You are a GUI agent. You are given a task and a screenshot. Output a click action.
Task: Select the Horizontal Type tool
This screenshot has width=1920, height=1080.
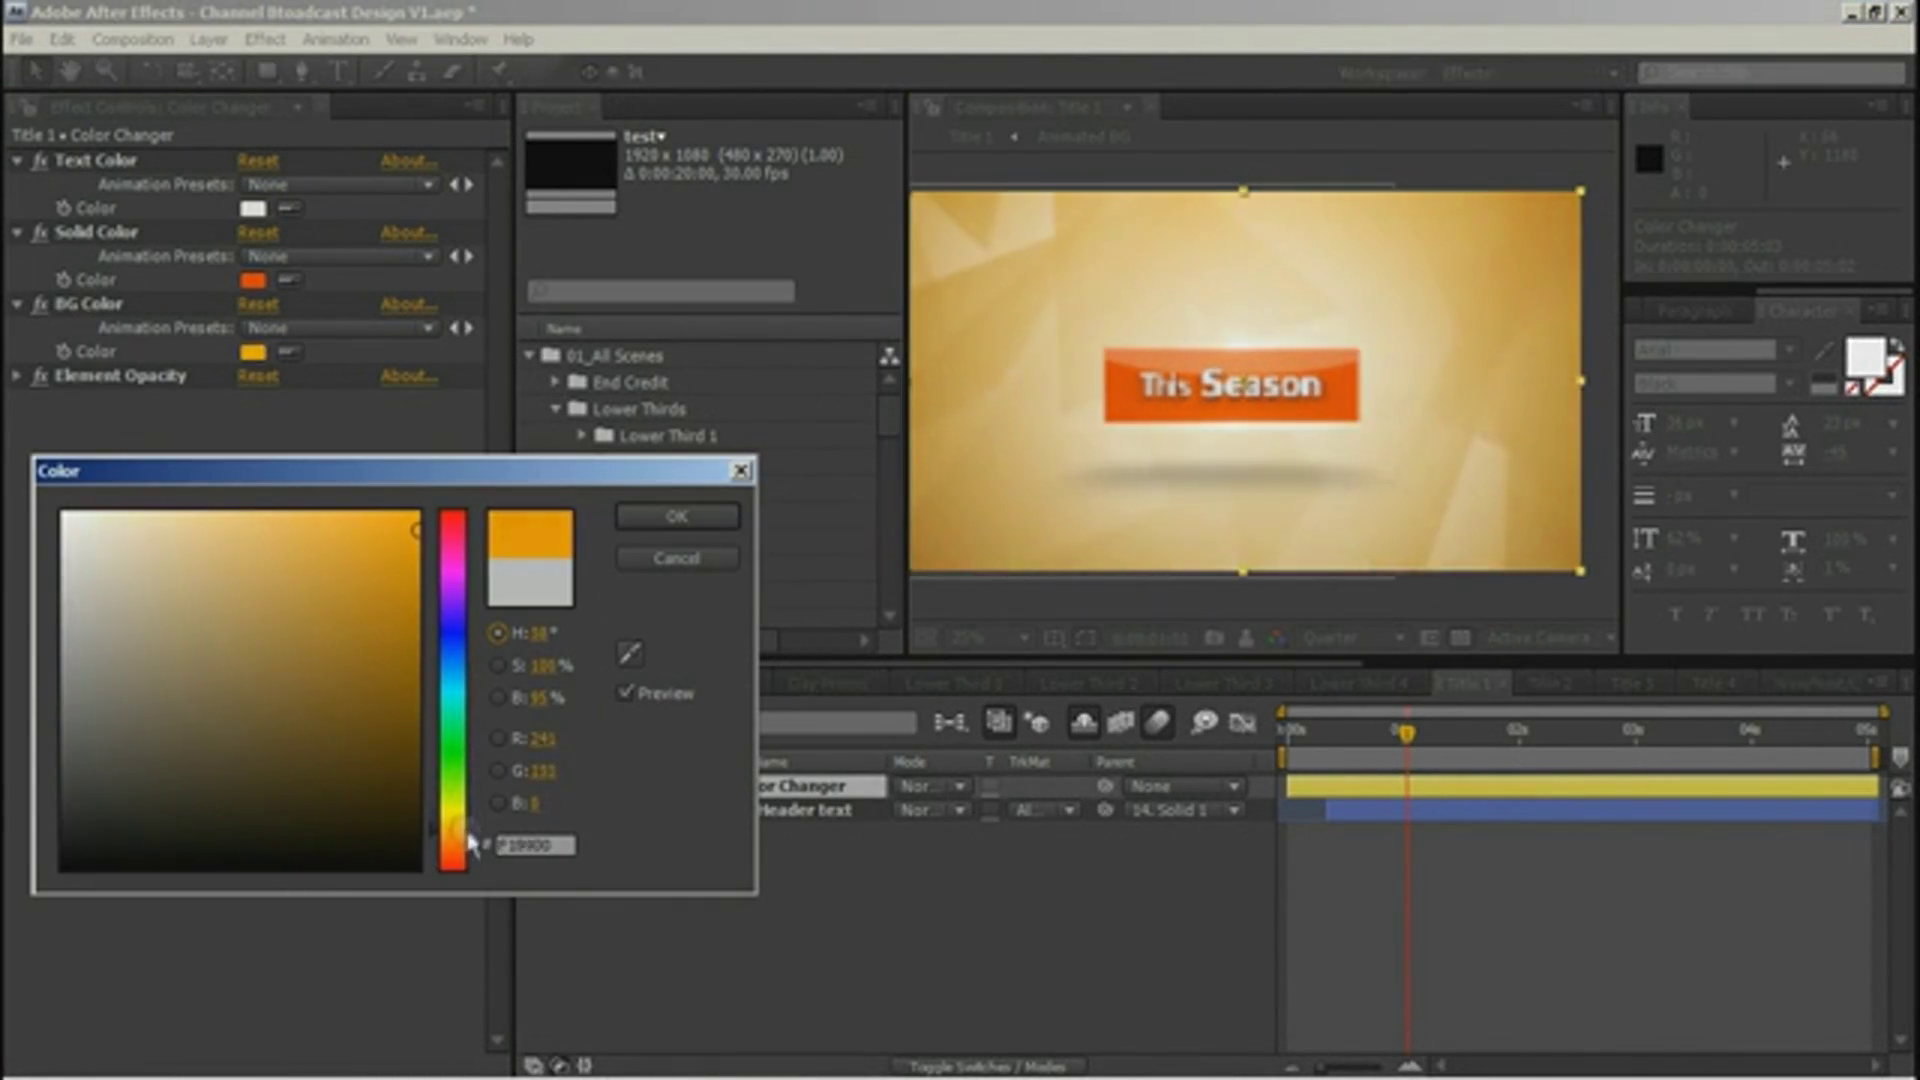(339, 71)
